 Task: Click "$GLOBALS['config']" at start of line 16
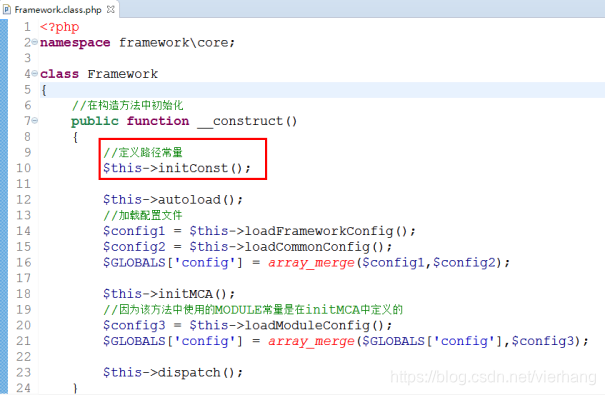[173, 263]
